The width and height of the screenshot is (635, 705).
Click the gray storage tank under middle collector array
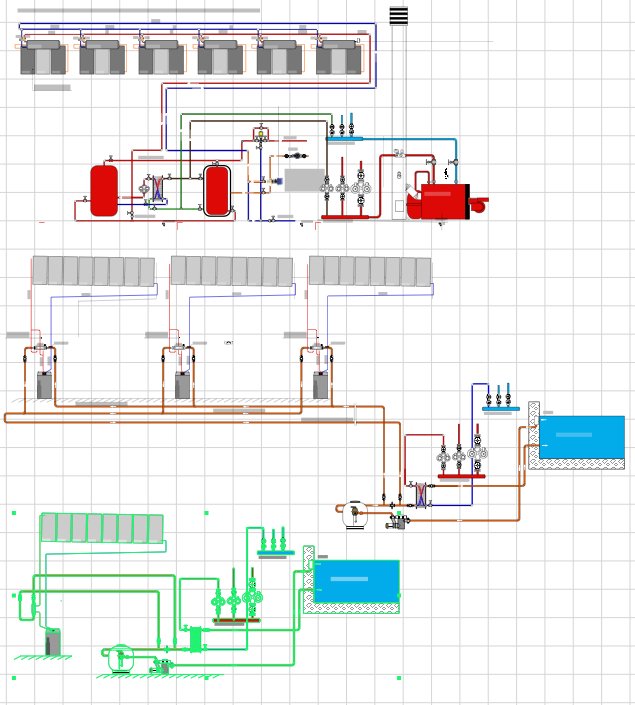pyautogui.click(x=182, y=385)
